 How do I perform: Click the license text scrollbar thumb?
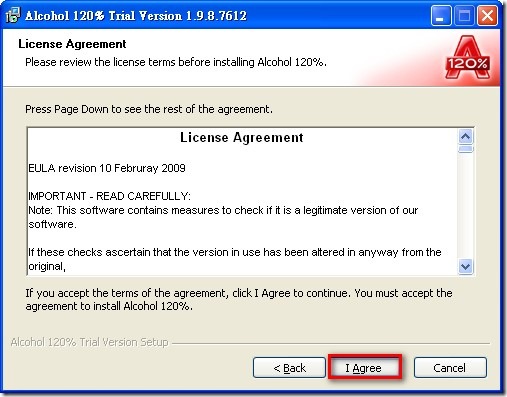[465, 149]
